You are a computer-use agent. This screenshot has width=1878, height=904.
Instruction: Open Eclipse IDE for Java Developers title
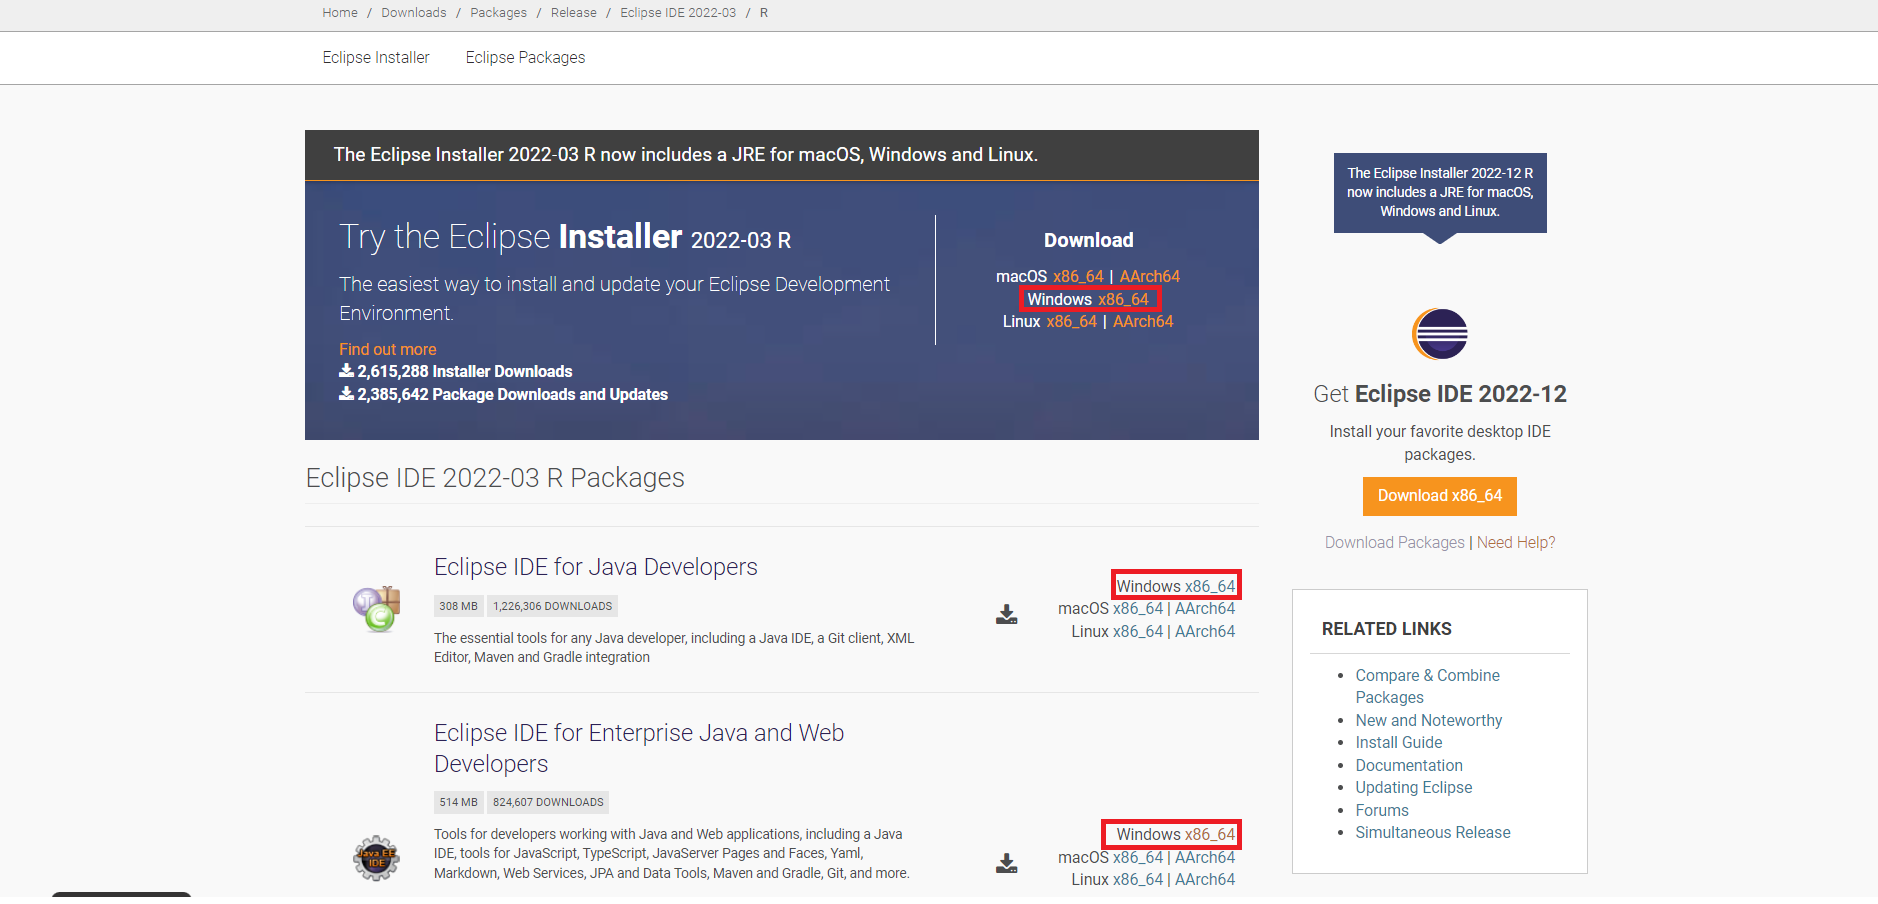click(596, 567)
